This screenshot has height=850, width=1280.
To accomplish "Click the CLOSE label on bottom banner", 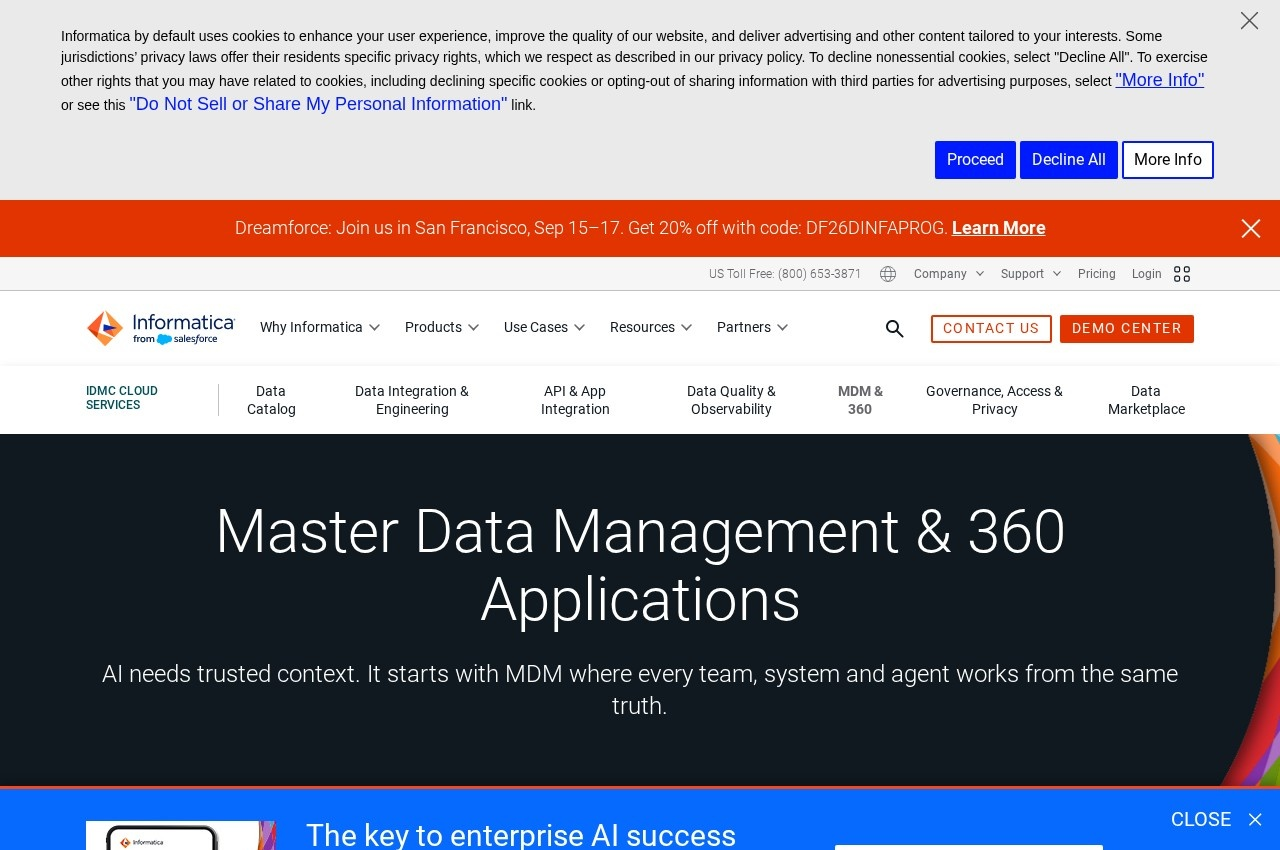I will click(x=1201, y=820).
